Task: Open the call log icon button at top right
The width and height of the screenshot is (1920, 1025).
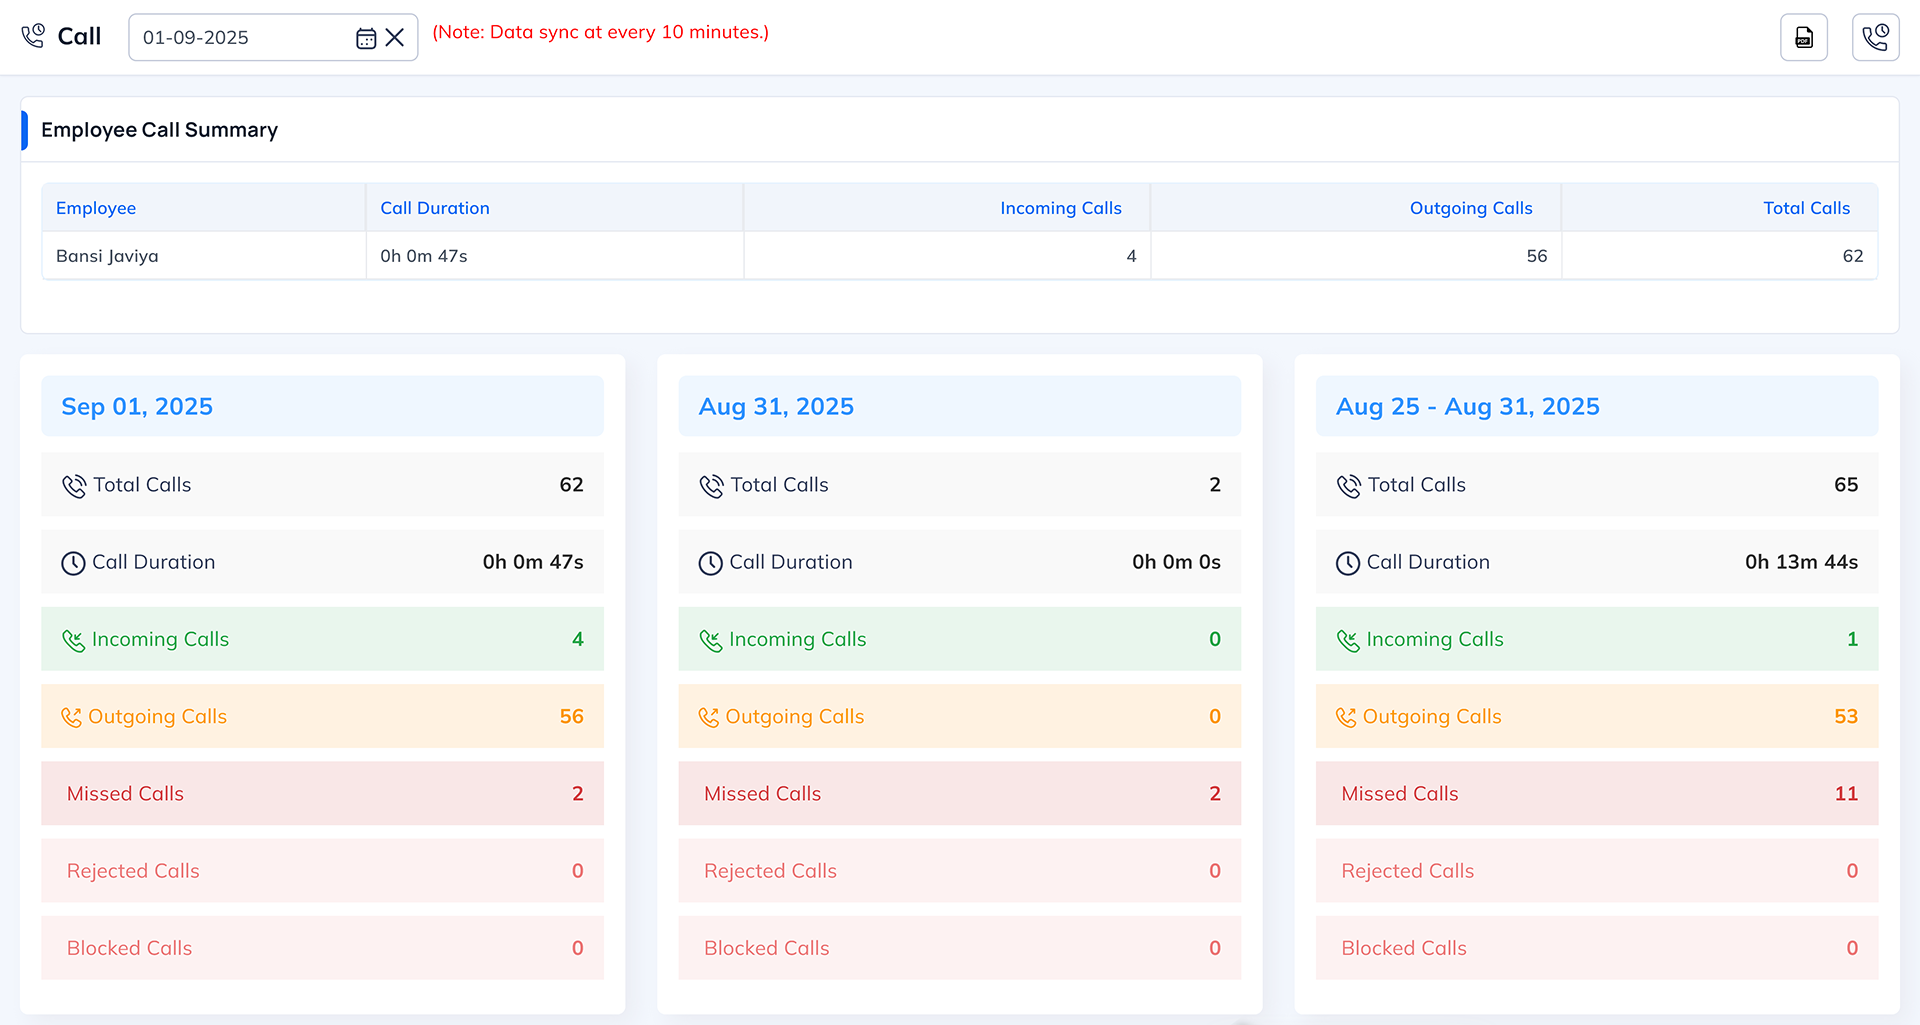Action: 1875,38
